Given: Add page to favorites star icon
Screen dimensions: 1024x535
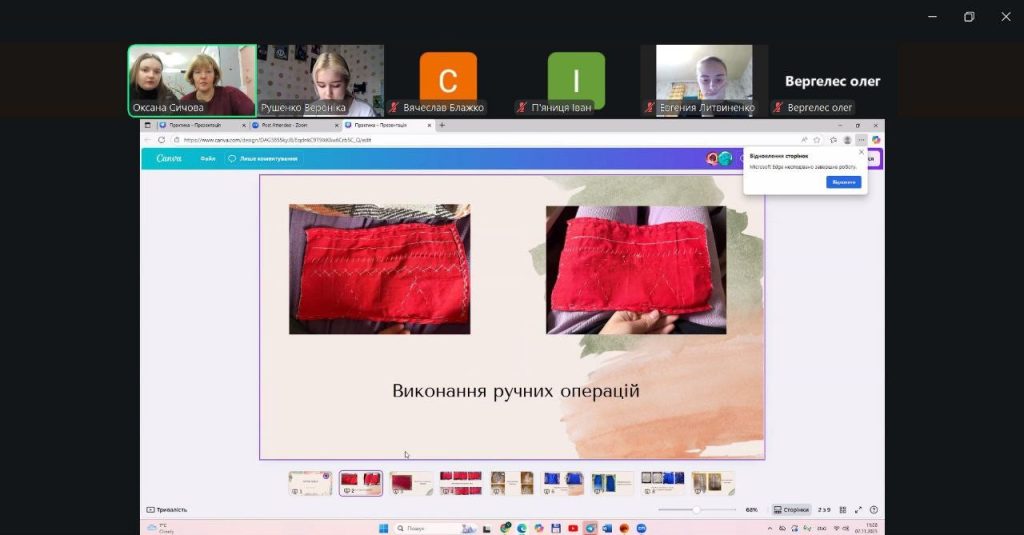Looking at the screenshot, I should click(x=817, y=140).
